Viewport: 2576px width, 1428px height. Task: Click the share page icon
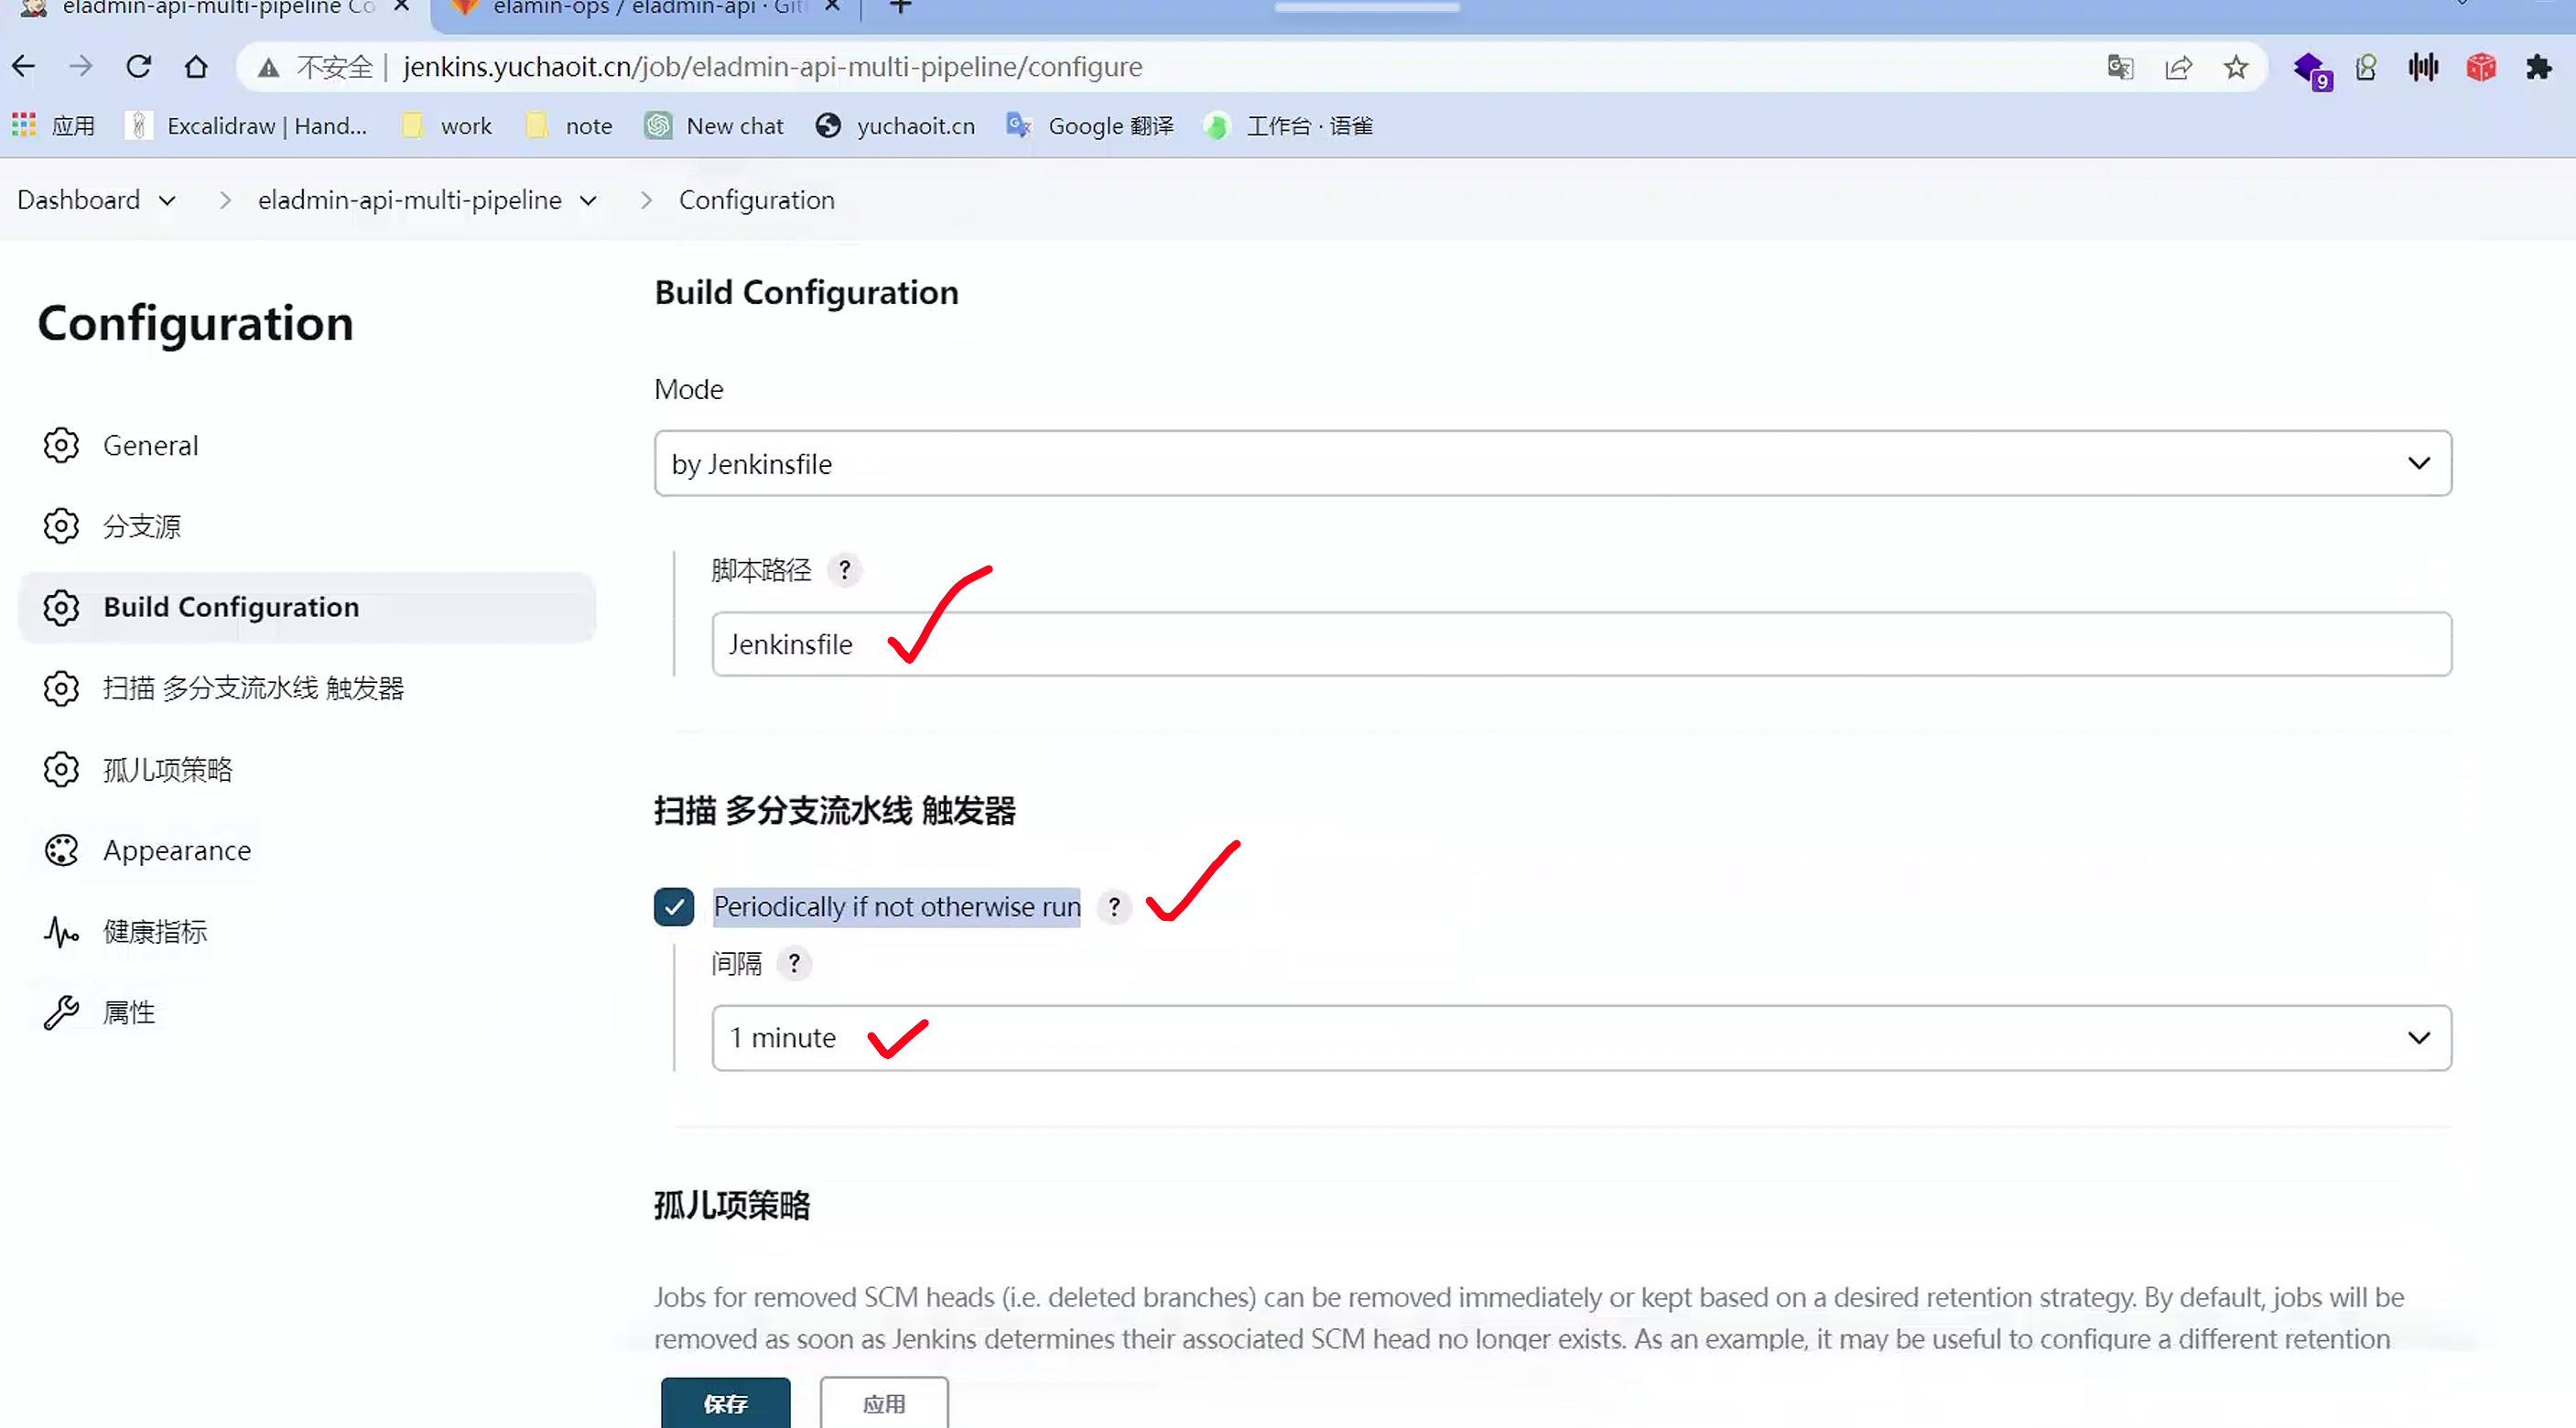pyautogui.click(x=2178, y=67)
